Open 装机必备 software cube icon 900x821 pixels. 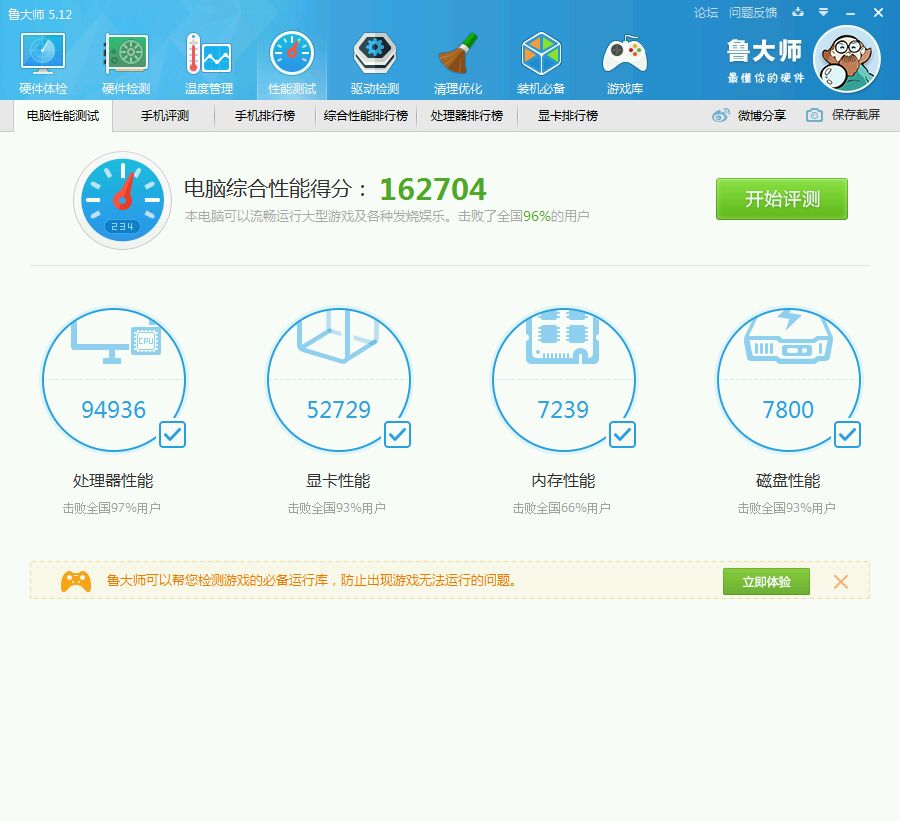(x=541, y=53)
